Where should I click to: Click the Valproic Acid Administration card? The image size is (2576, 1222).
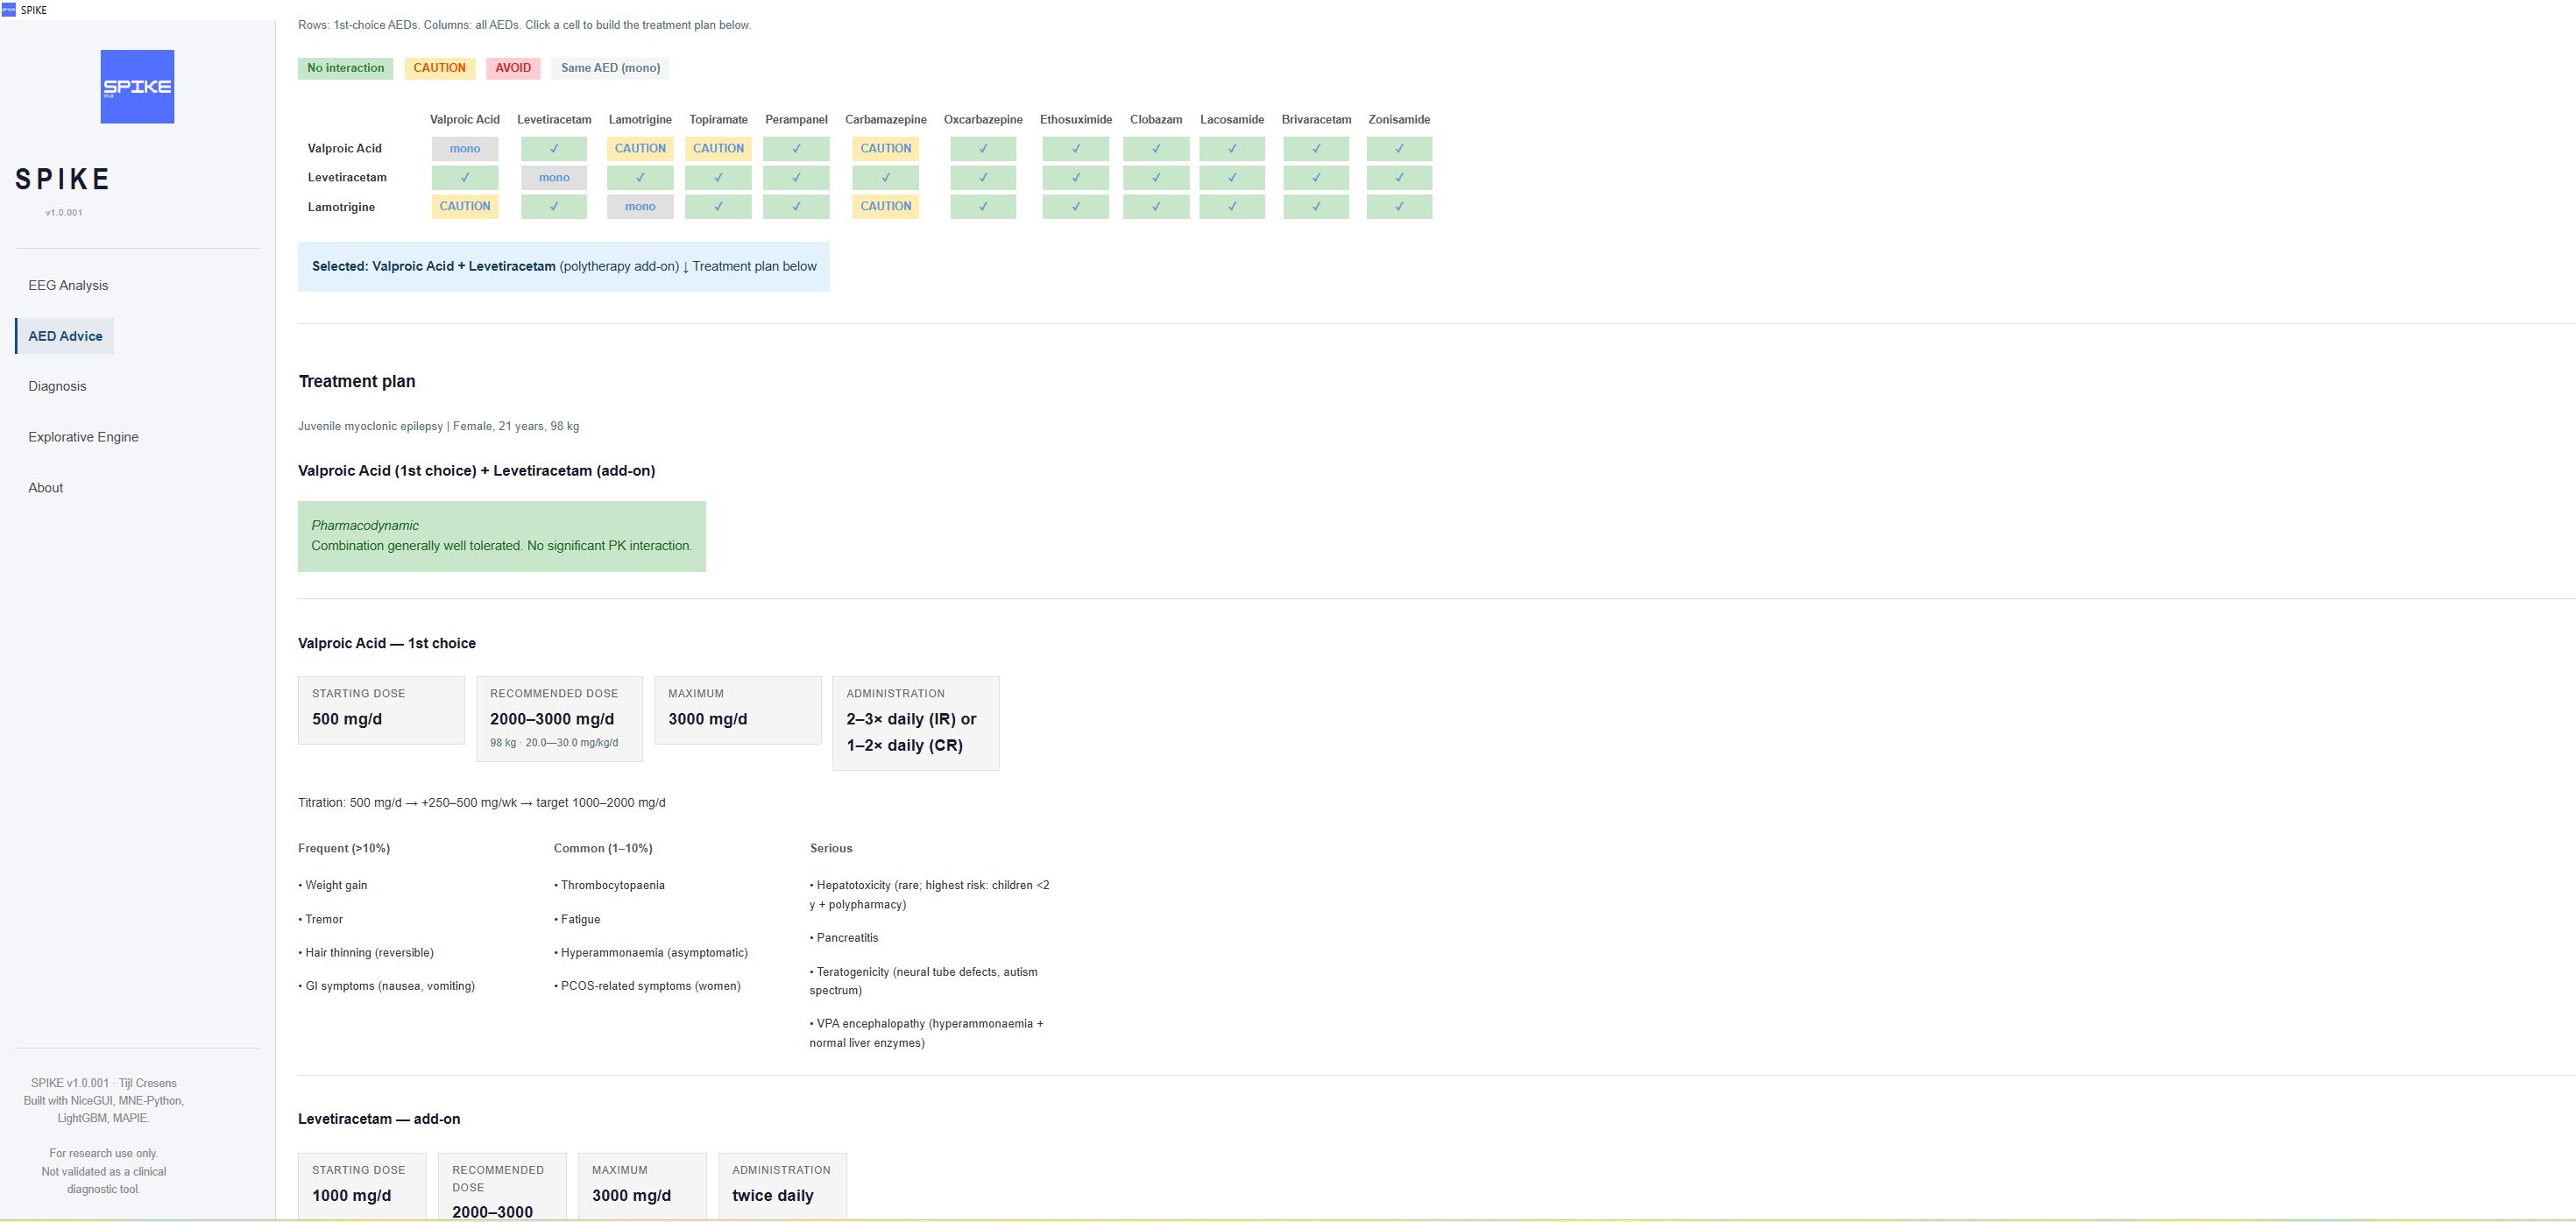(x=916, y=723)
